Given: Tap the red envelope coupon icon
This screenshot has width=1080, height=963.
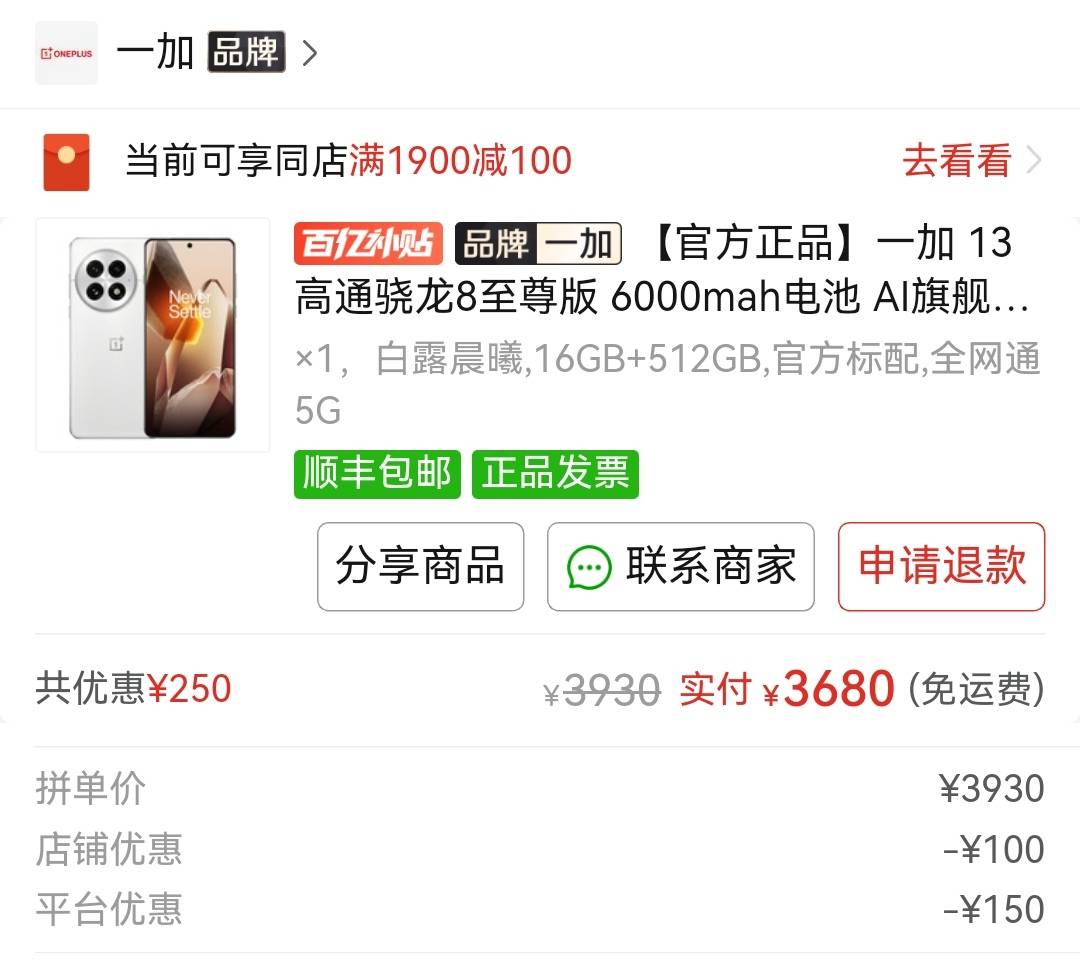Looking at the screenshot, I should (x=66, y=162).
